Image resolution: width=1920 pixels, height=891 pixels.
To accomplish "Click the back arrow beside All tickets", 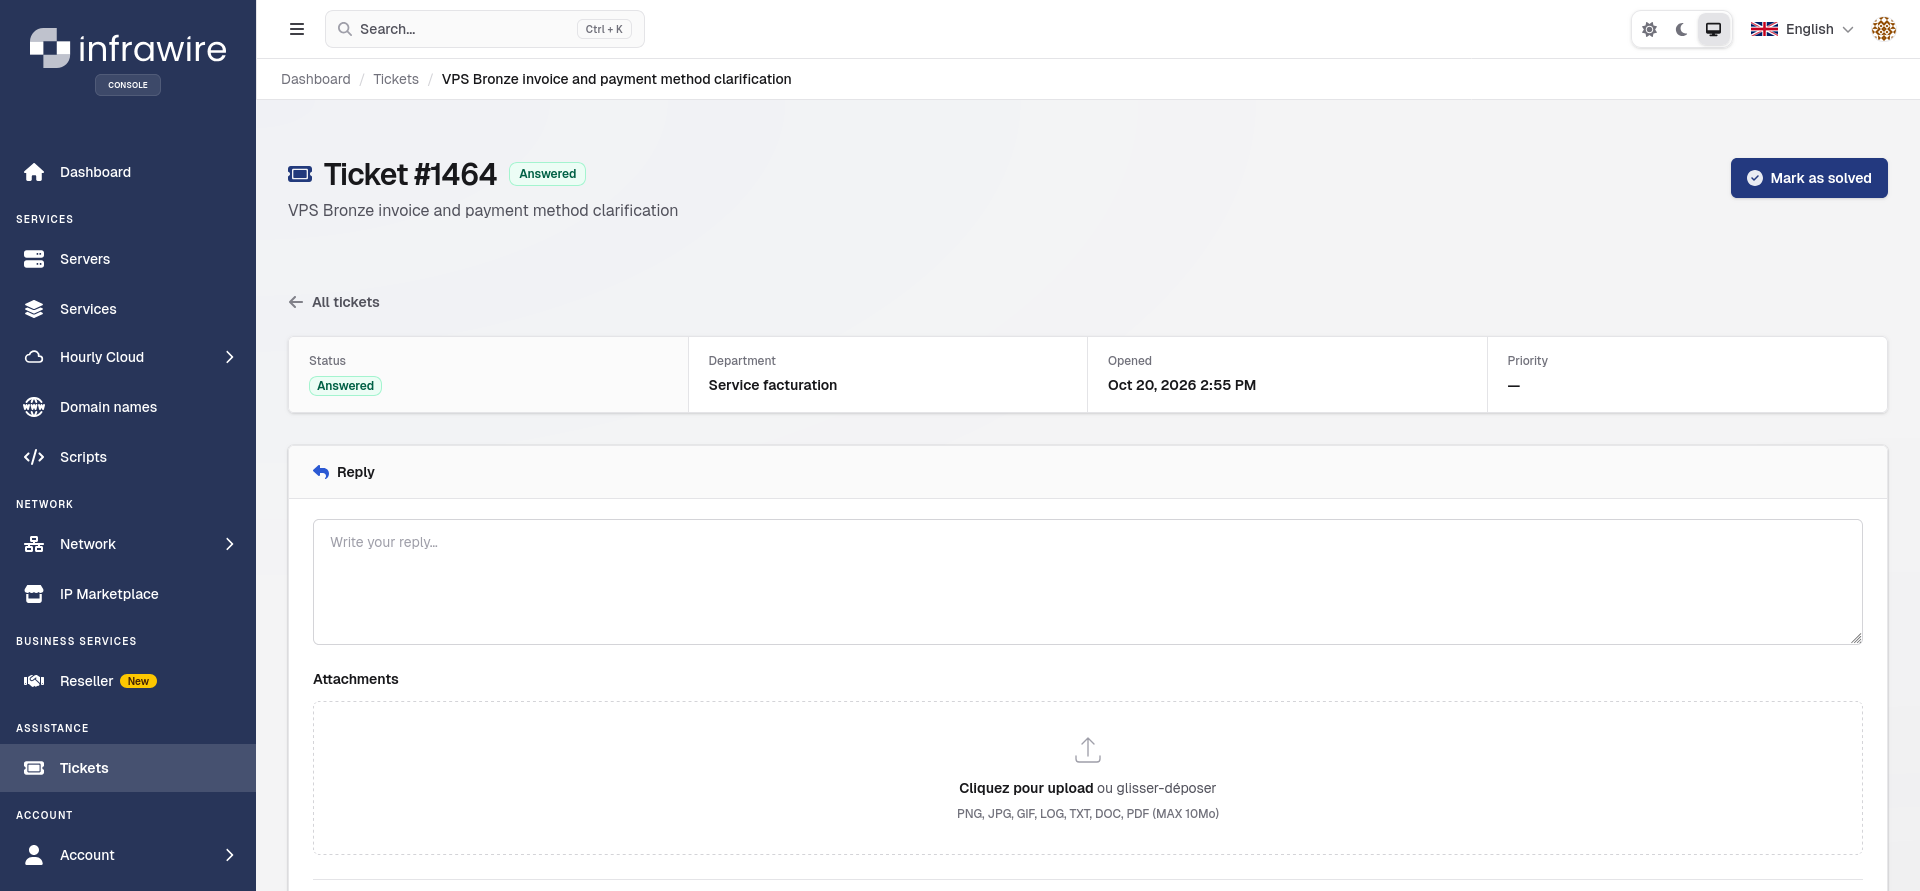I will (x=296, y=302).
